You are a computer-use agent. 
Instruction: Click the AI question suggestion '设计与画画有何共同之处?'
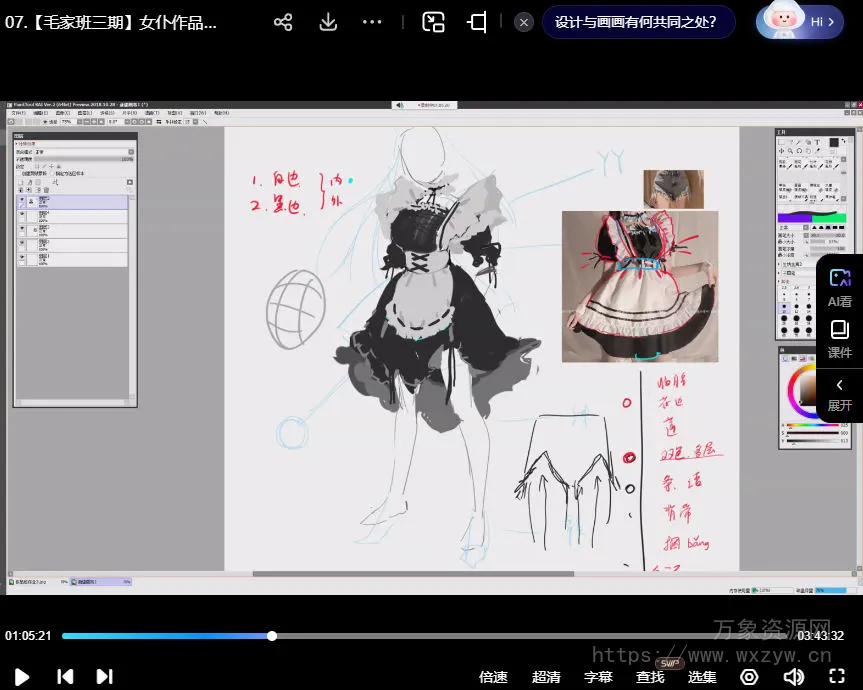[636, 22]
